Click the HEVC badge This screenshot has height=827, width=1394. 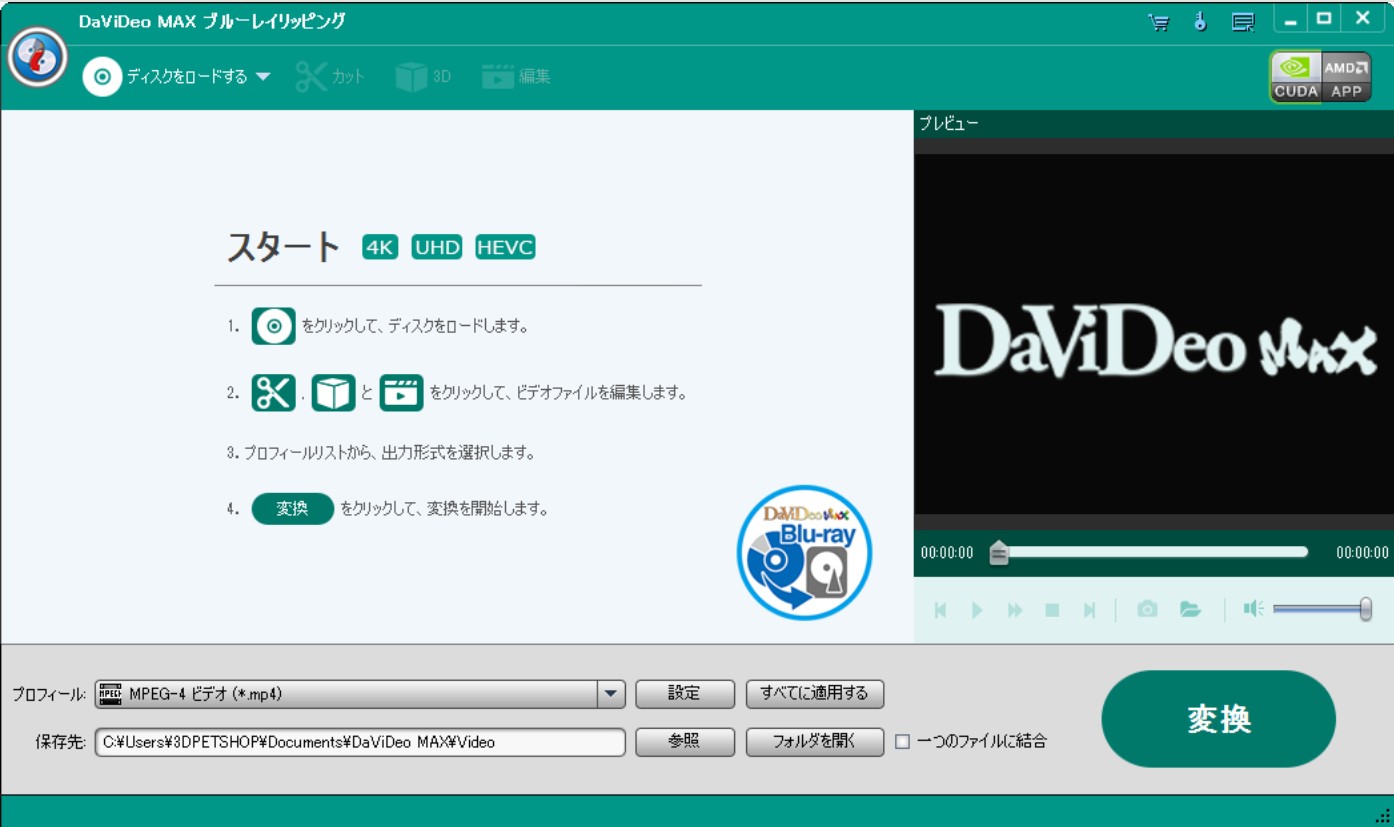[505, 247]
